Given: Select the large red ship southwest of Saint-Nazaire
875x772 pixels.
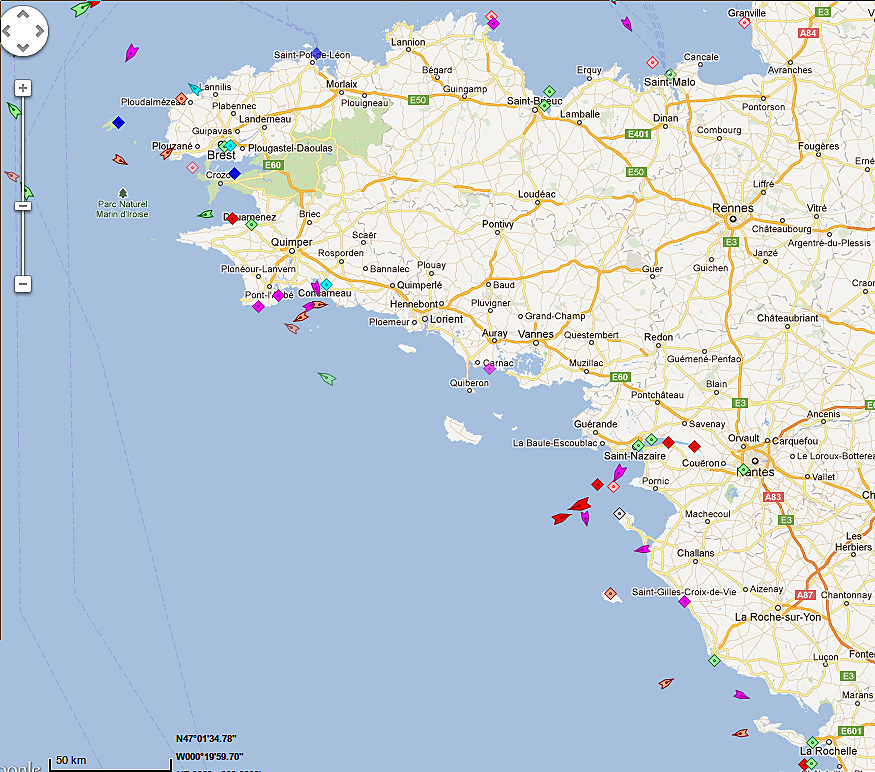Looking at the screenshot, I should 580,505.
